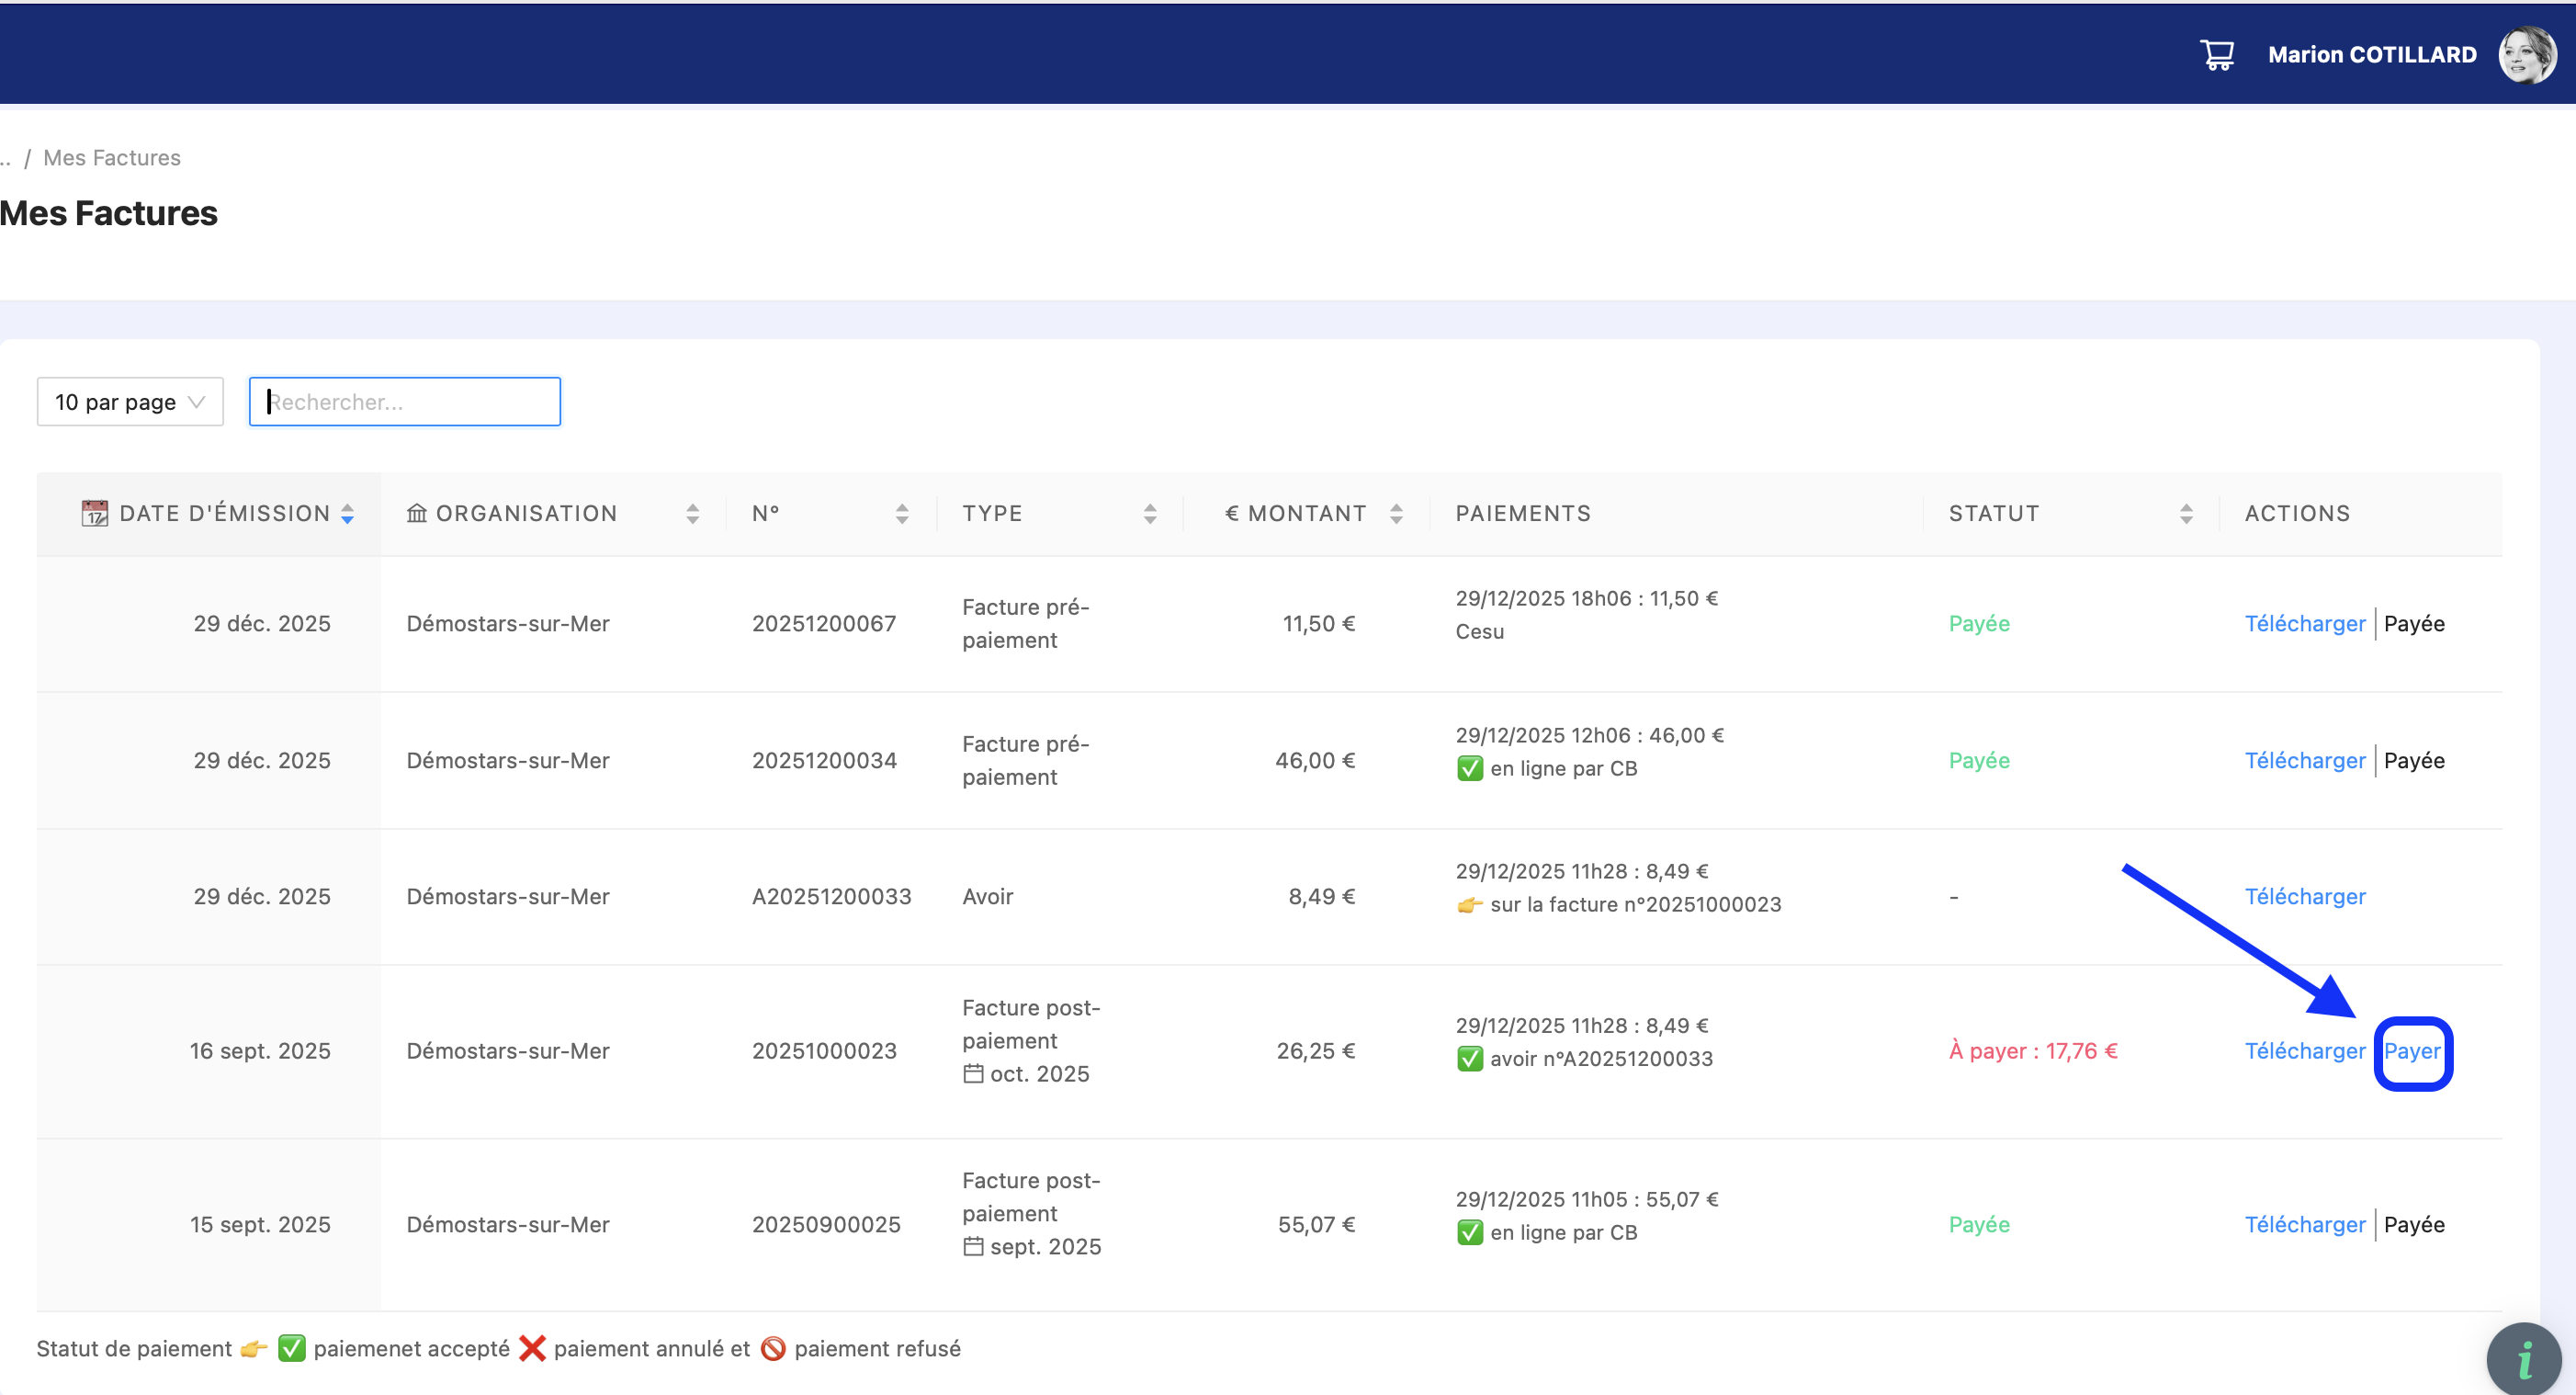Open the shopping cart icon
This screenshot has height=1395, width=2576.
2216,54
